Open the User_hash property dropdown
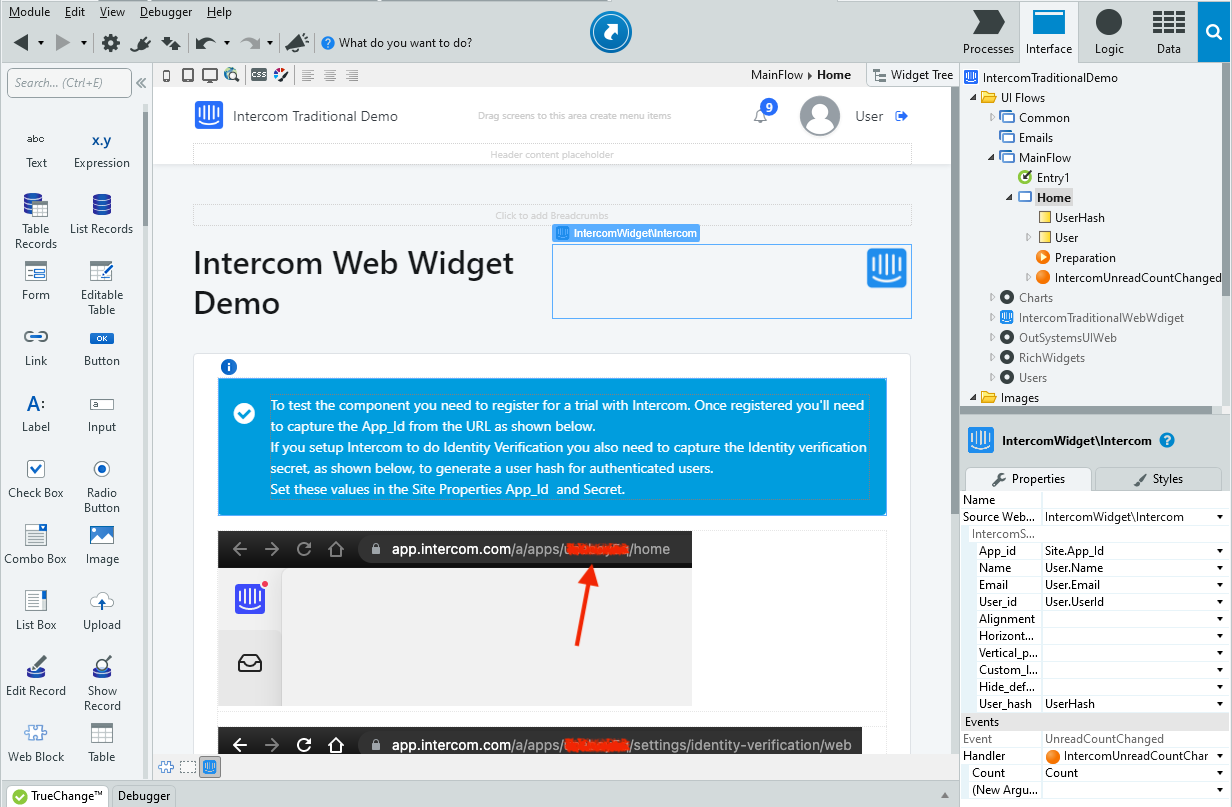 tap(1221, 704)
